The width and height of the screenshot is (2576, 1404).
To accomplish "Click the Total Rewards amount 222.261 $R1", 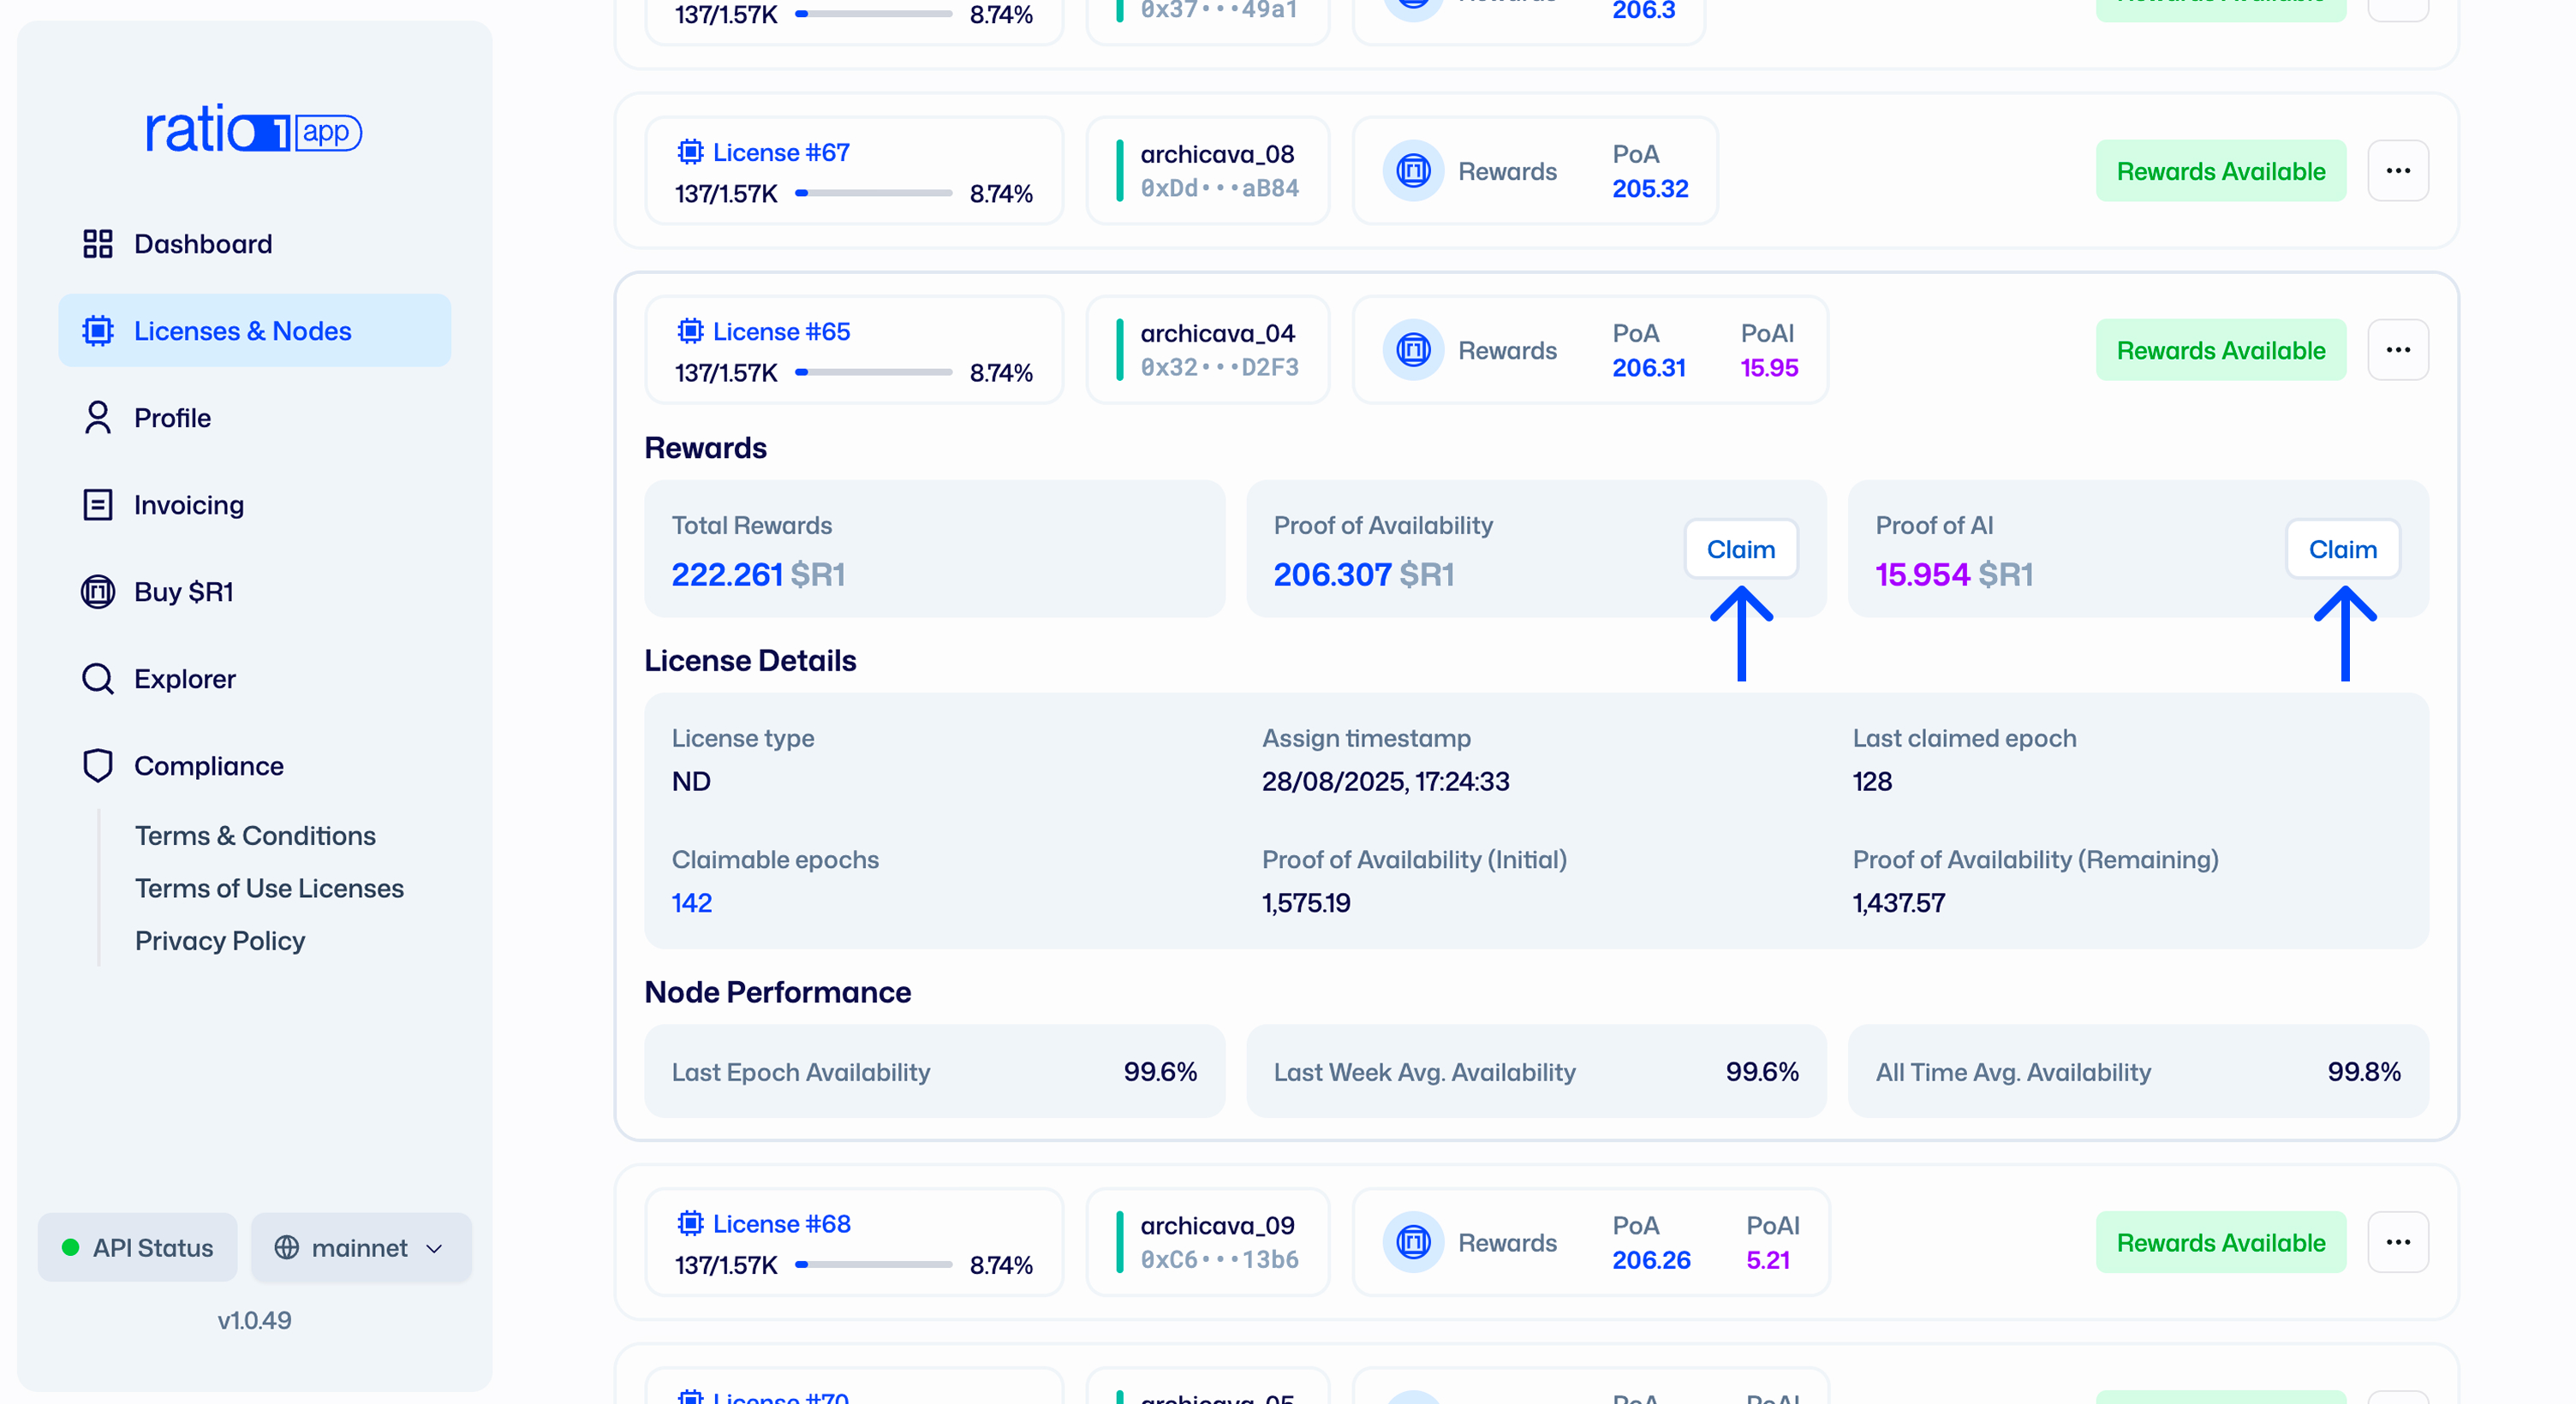I will click(758, 574).
